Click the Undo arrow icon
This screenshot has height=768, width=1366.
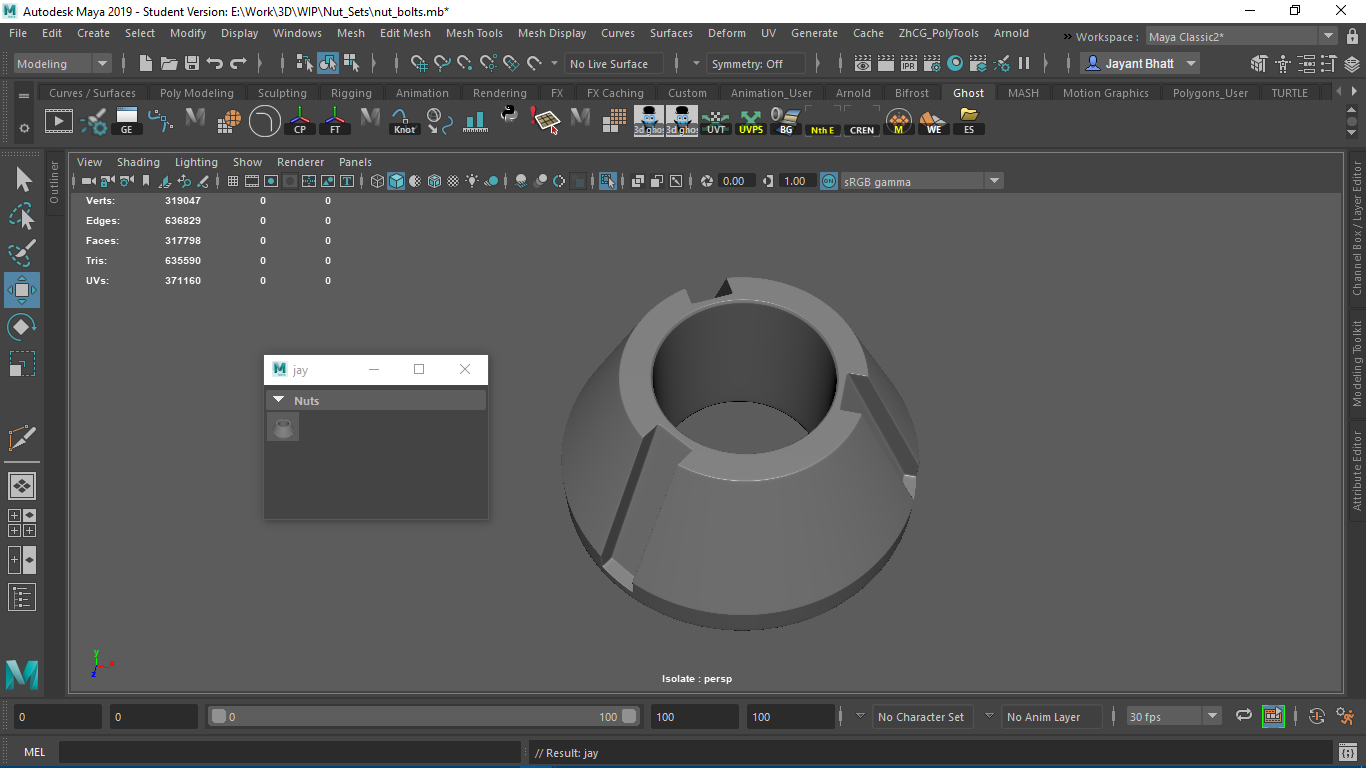(215, 63)
